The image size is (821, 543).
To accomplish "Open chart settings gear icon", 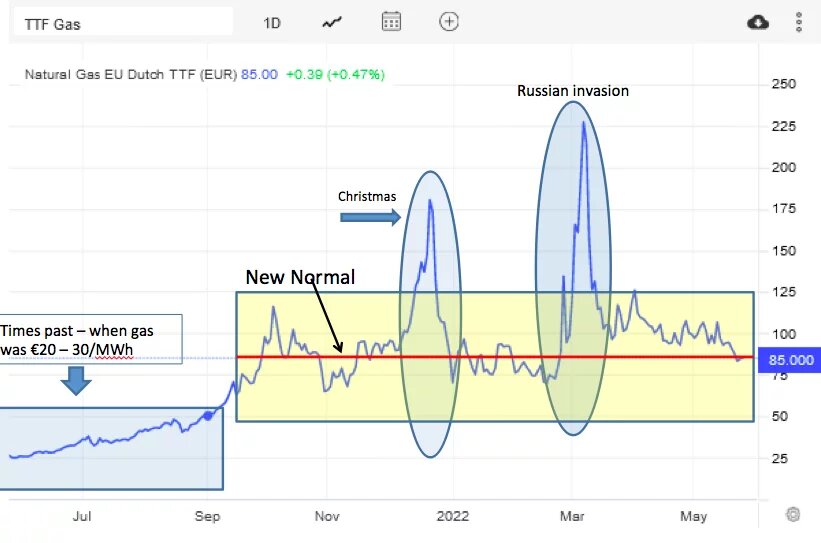I will tap(793, 514).
